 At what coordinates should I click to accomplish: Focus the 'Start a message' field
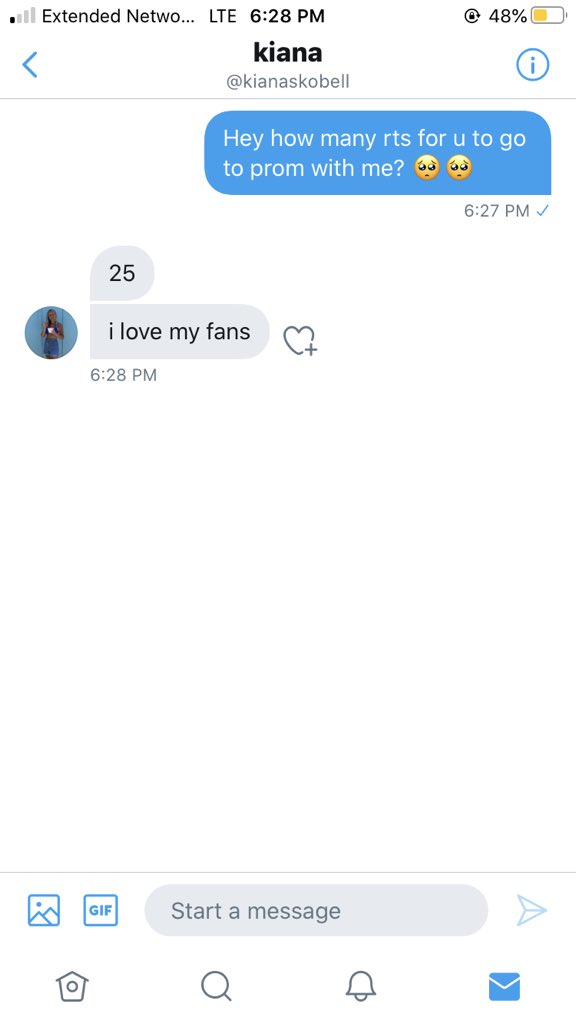click(316, 910)
